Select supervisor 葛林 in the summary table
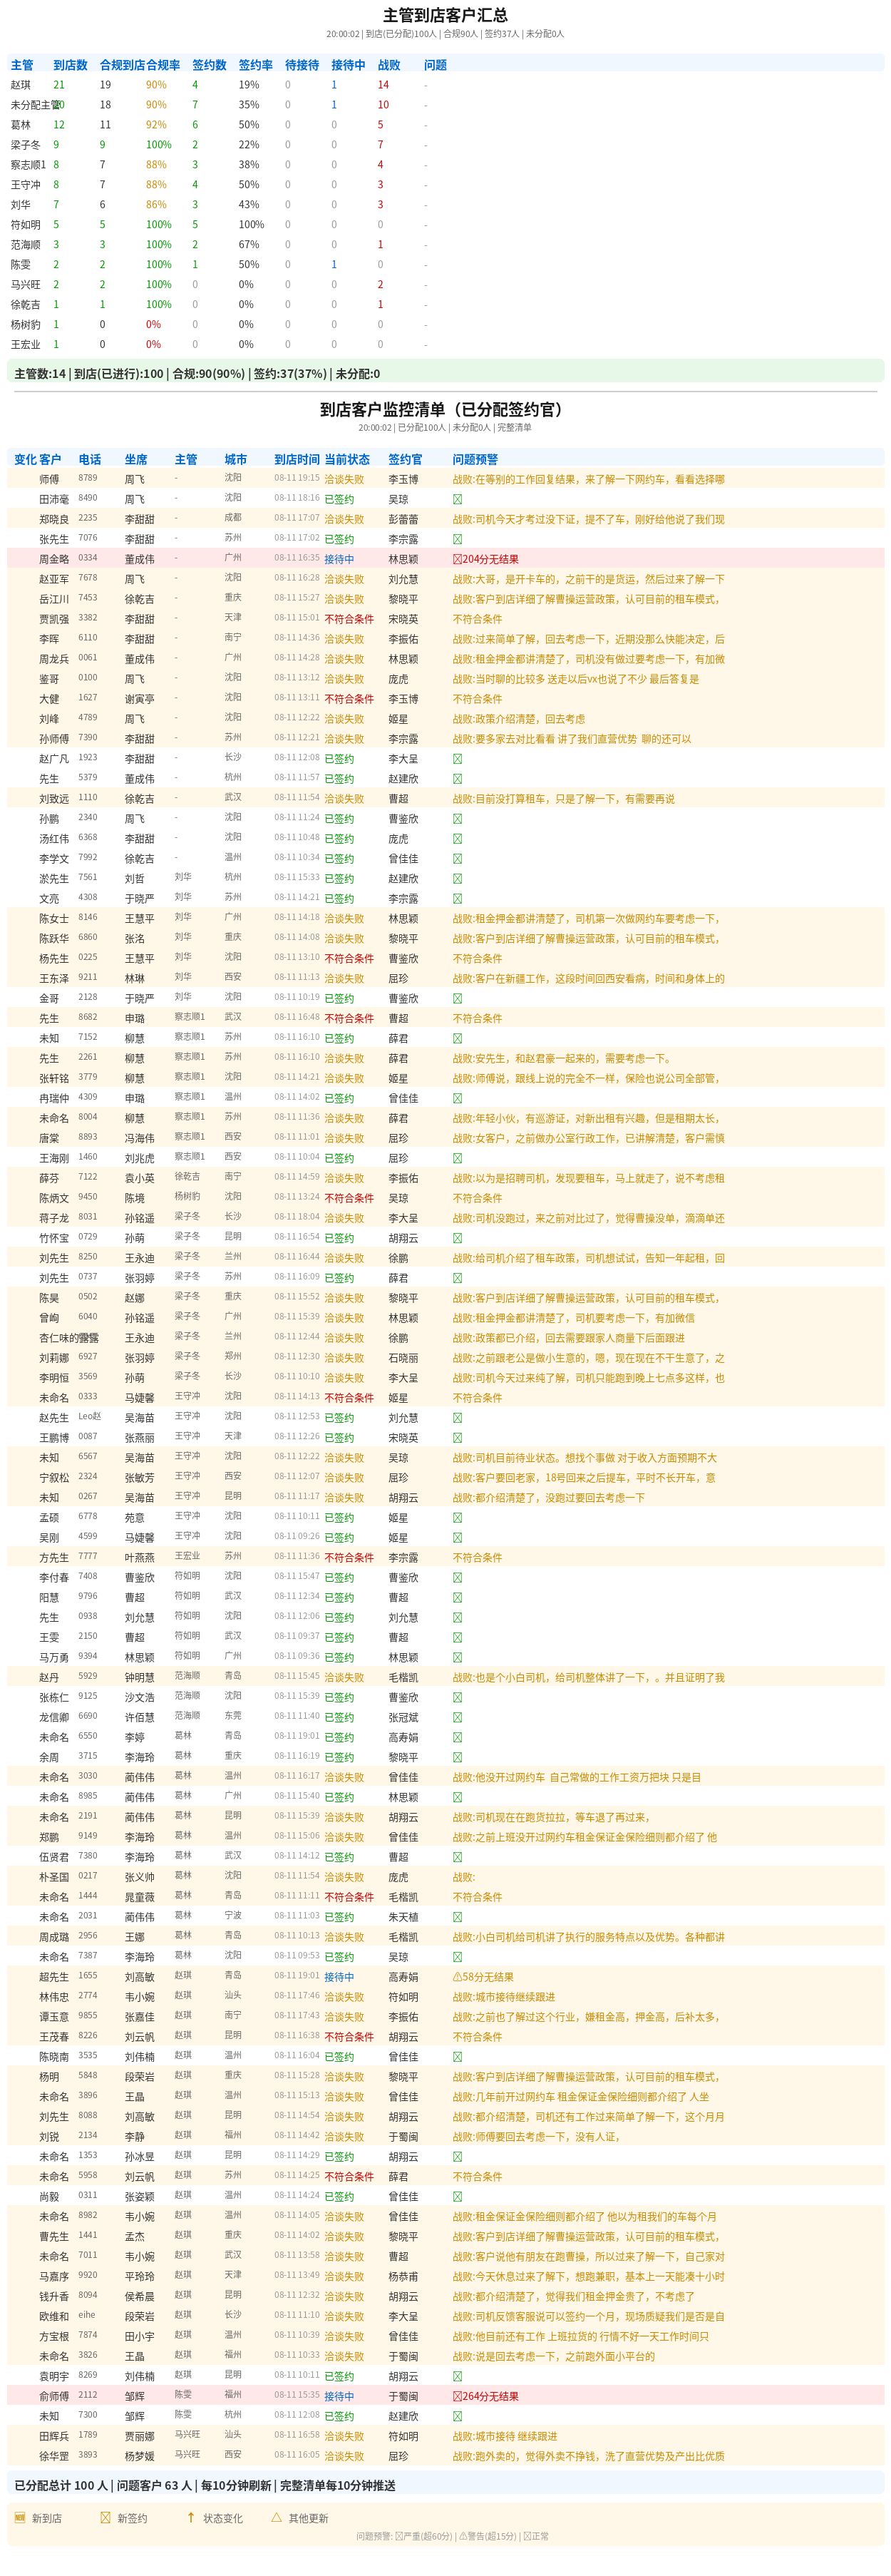The image size is (891, 2576). pos(21,125)
